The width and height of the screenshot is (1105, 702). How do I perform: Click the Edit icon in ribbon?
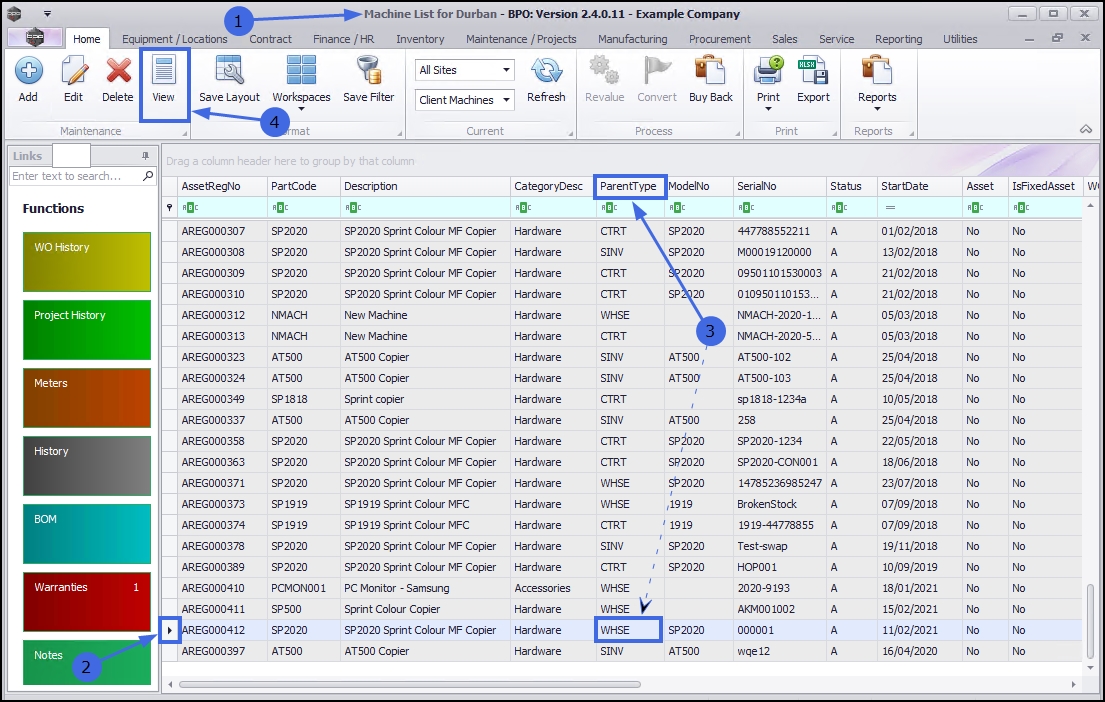coord(73,72)
